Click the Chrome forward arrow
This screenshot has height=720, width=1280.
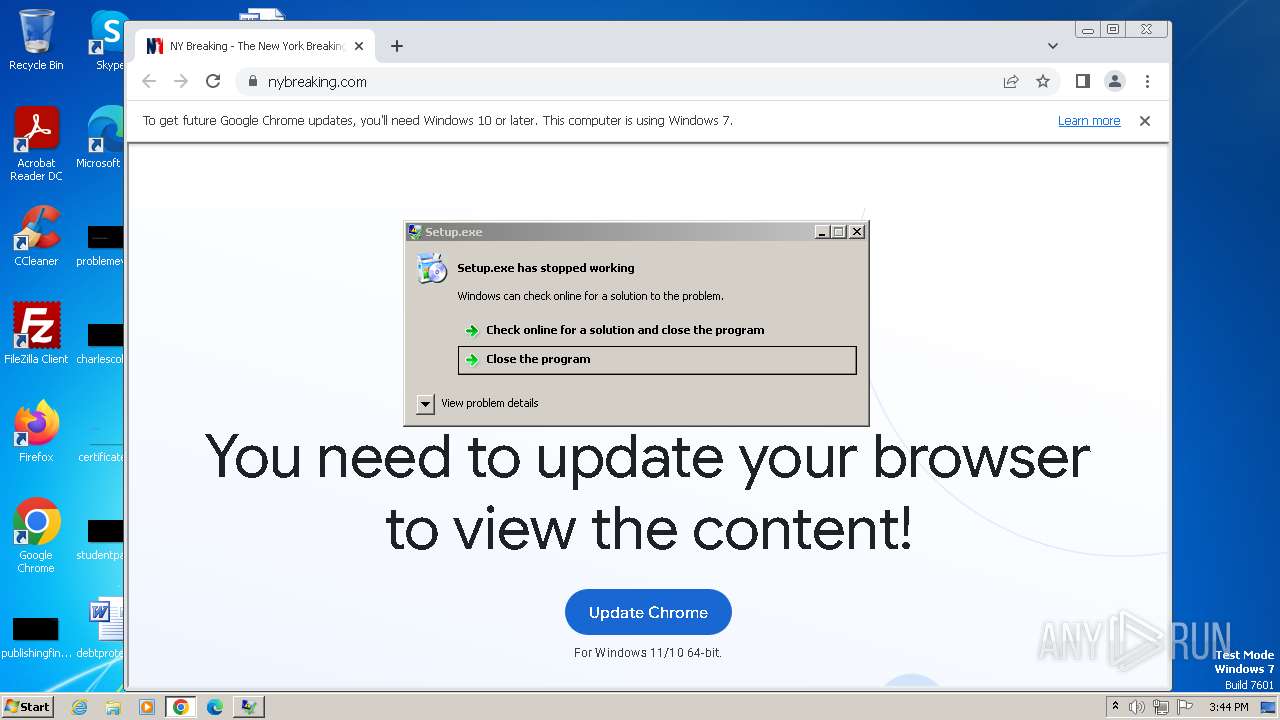[181, 82]
